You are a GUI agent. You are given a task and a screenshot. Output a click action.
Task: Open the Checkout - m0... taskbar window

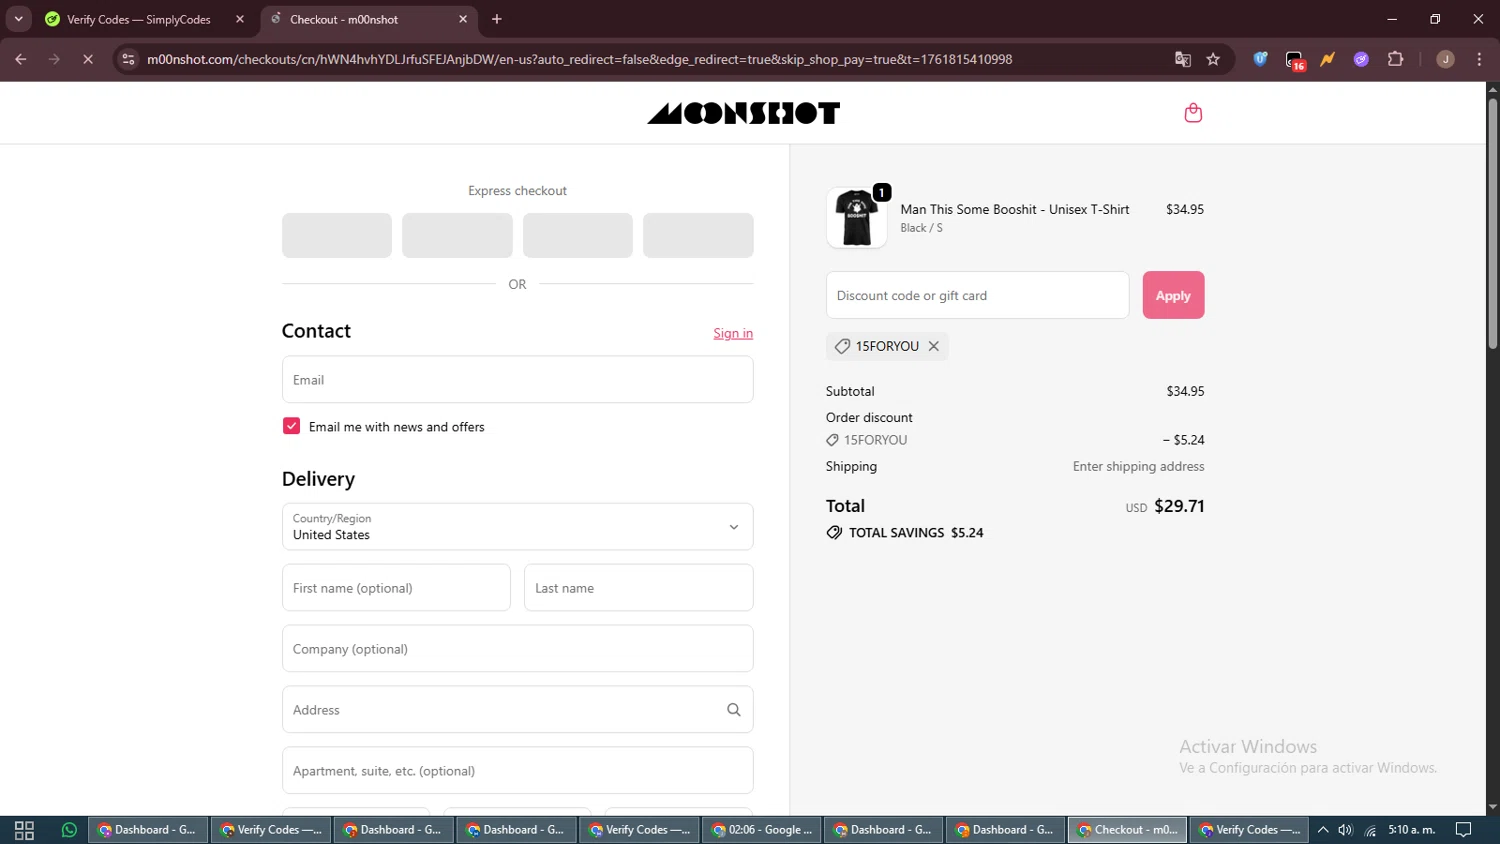pyautogui.click(x=1128, y=830)
